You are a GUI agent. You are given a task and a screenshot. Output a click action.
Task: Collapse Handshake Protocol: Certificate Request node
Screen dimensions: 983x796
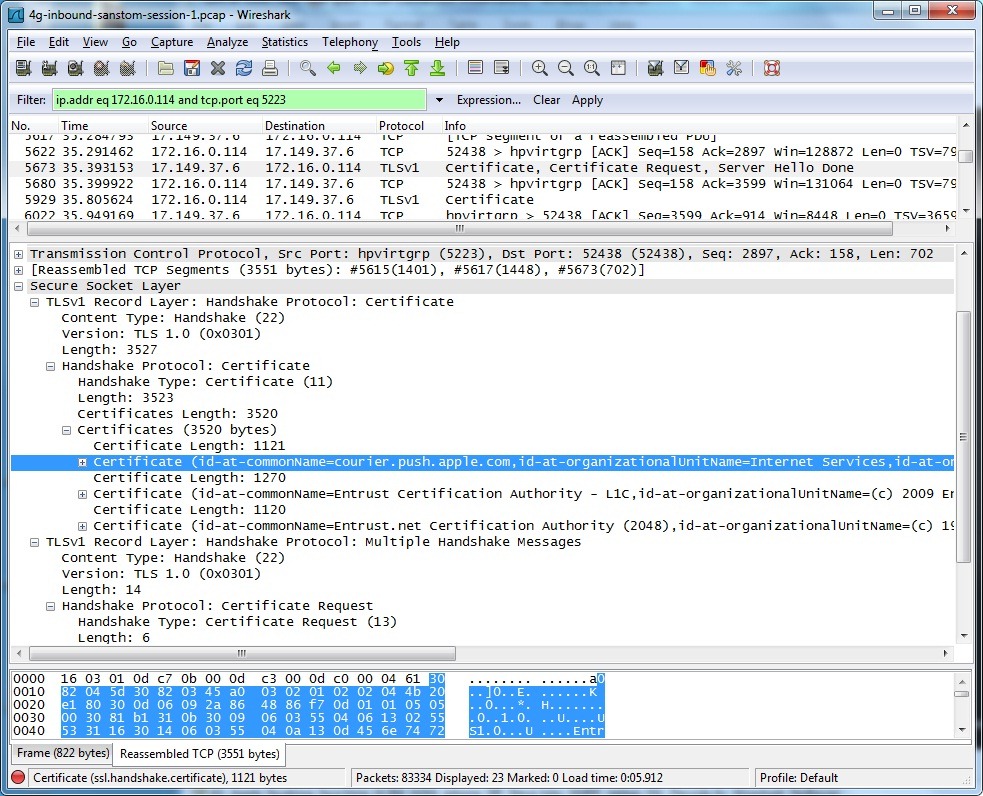[51, 606]
